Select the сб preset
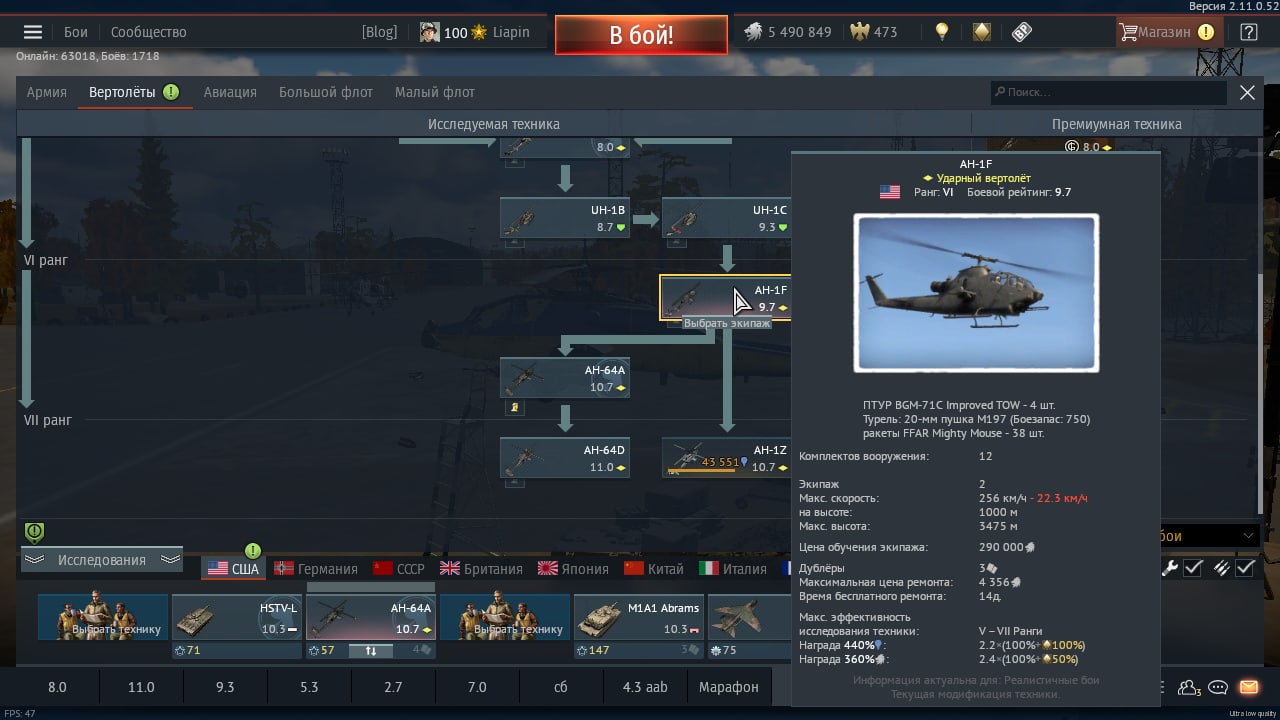Screen dimensions: 1280x720 561,687
